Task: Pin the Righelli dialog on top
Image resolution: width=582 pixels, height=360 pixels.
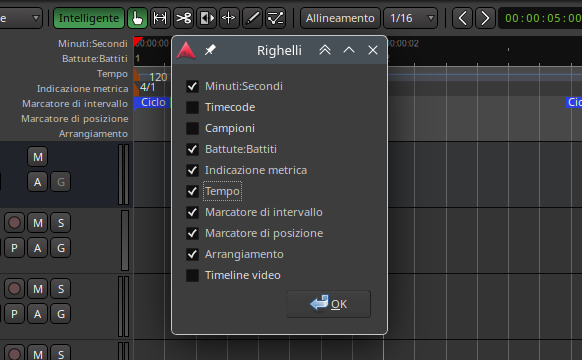Action: point(210,50)
